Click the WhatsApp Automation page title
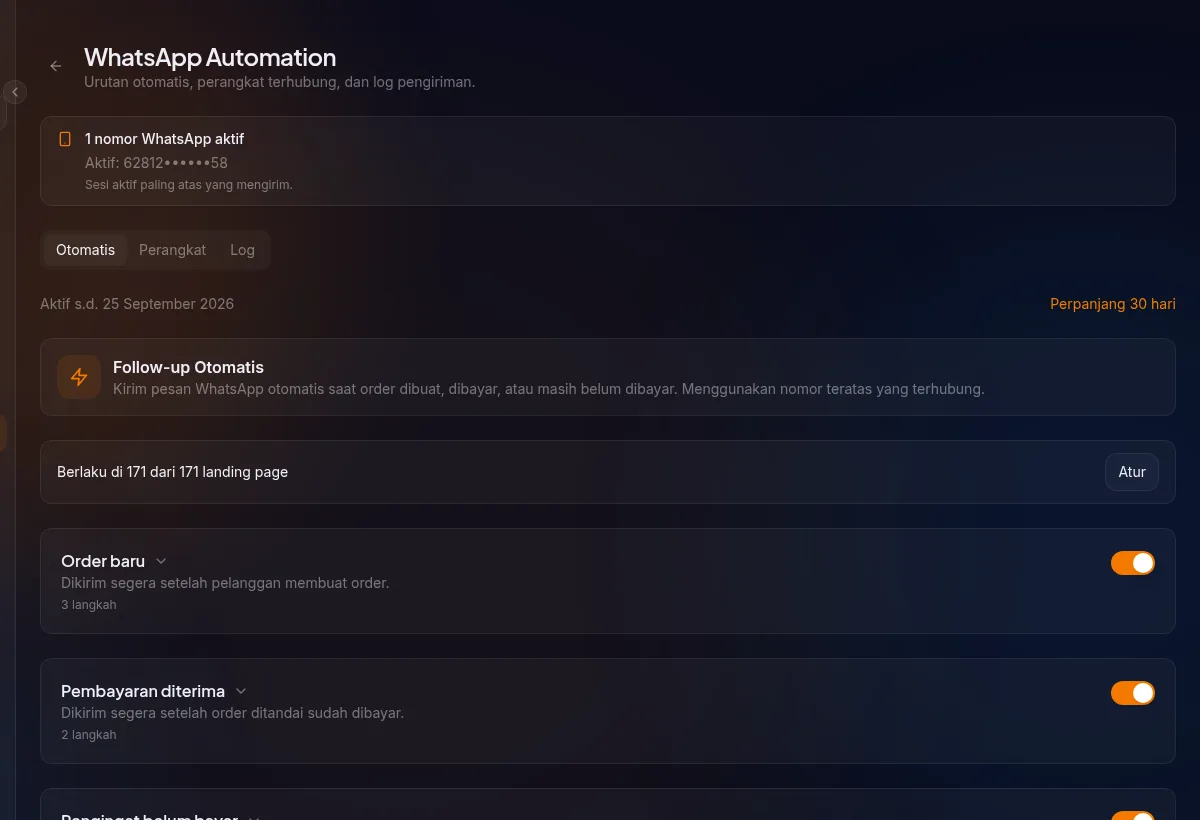 point(210,57)
